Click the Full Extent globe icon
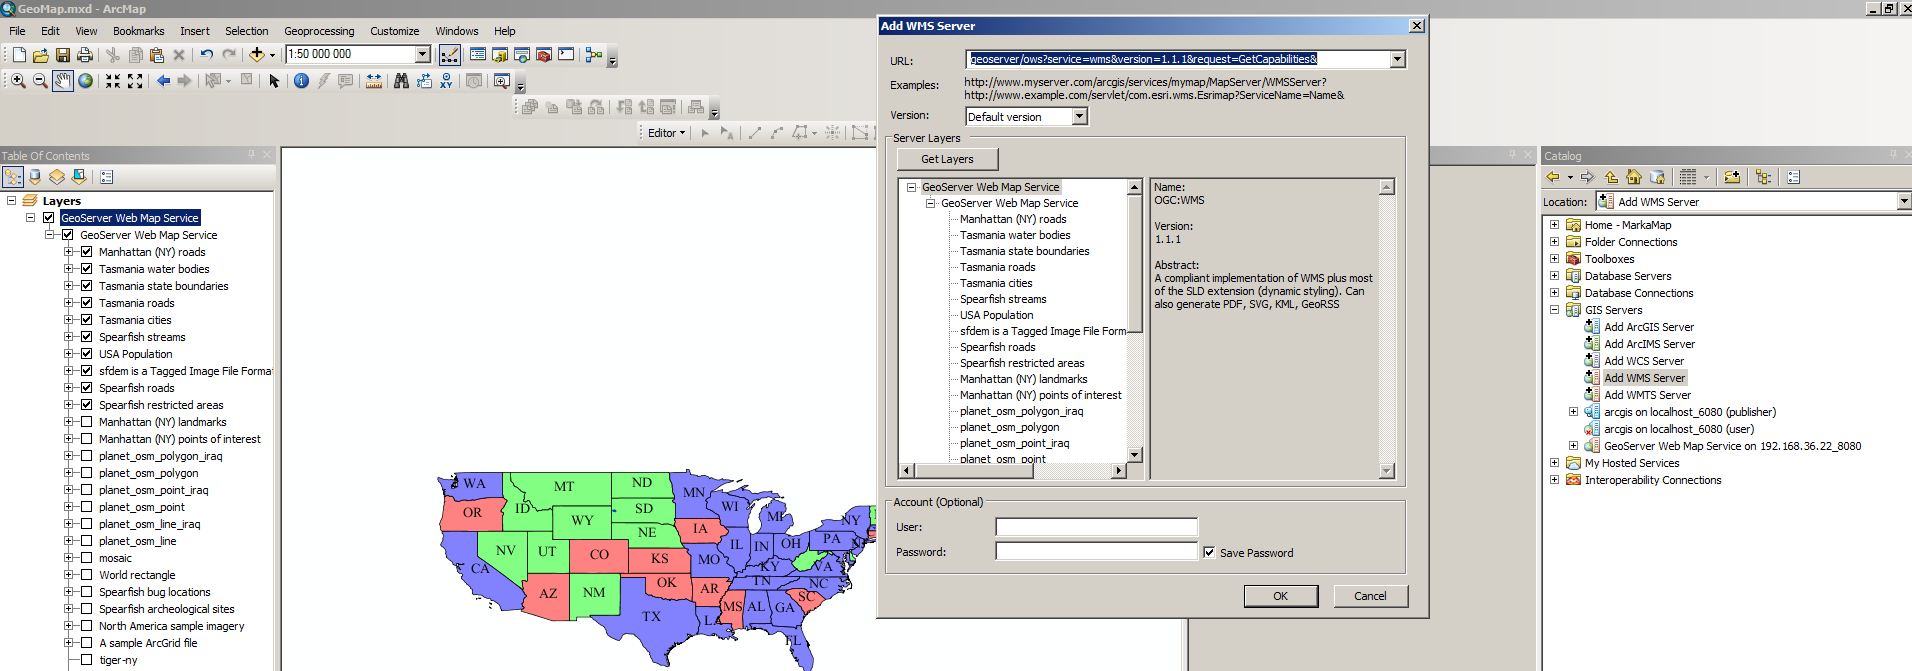The height and width of the screenshot is (671, 1912). coord(86,81)
